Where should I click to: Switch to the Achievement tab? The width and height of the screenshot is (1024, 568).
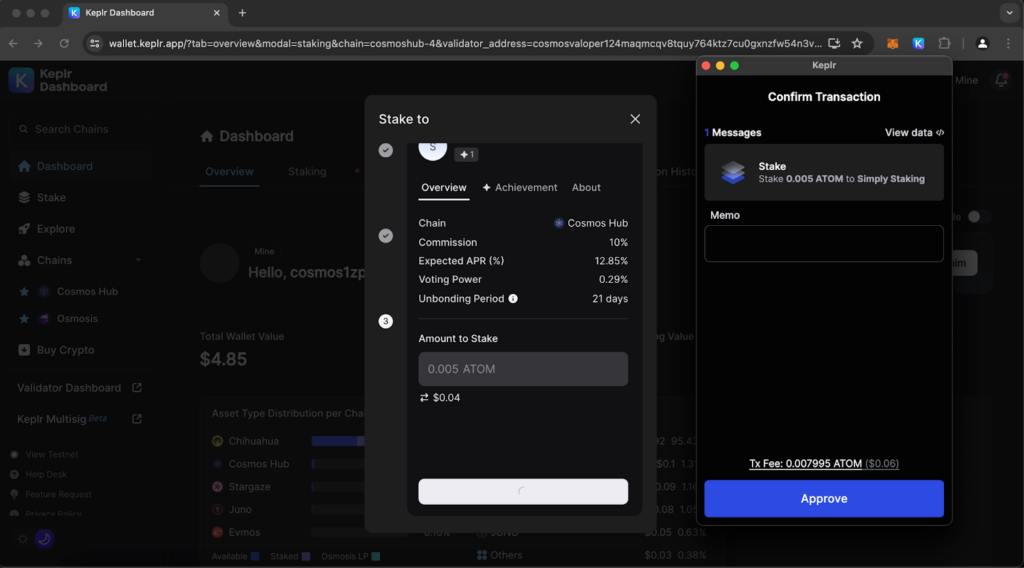click(519, 188)
